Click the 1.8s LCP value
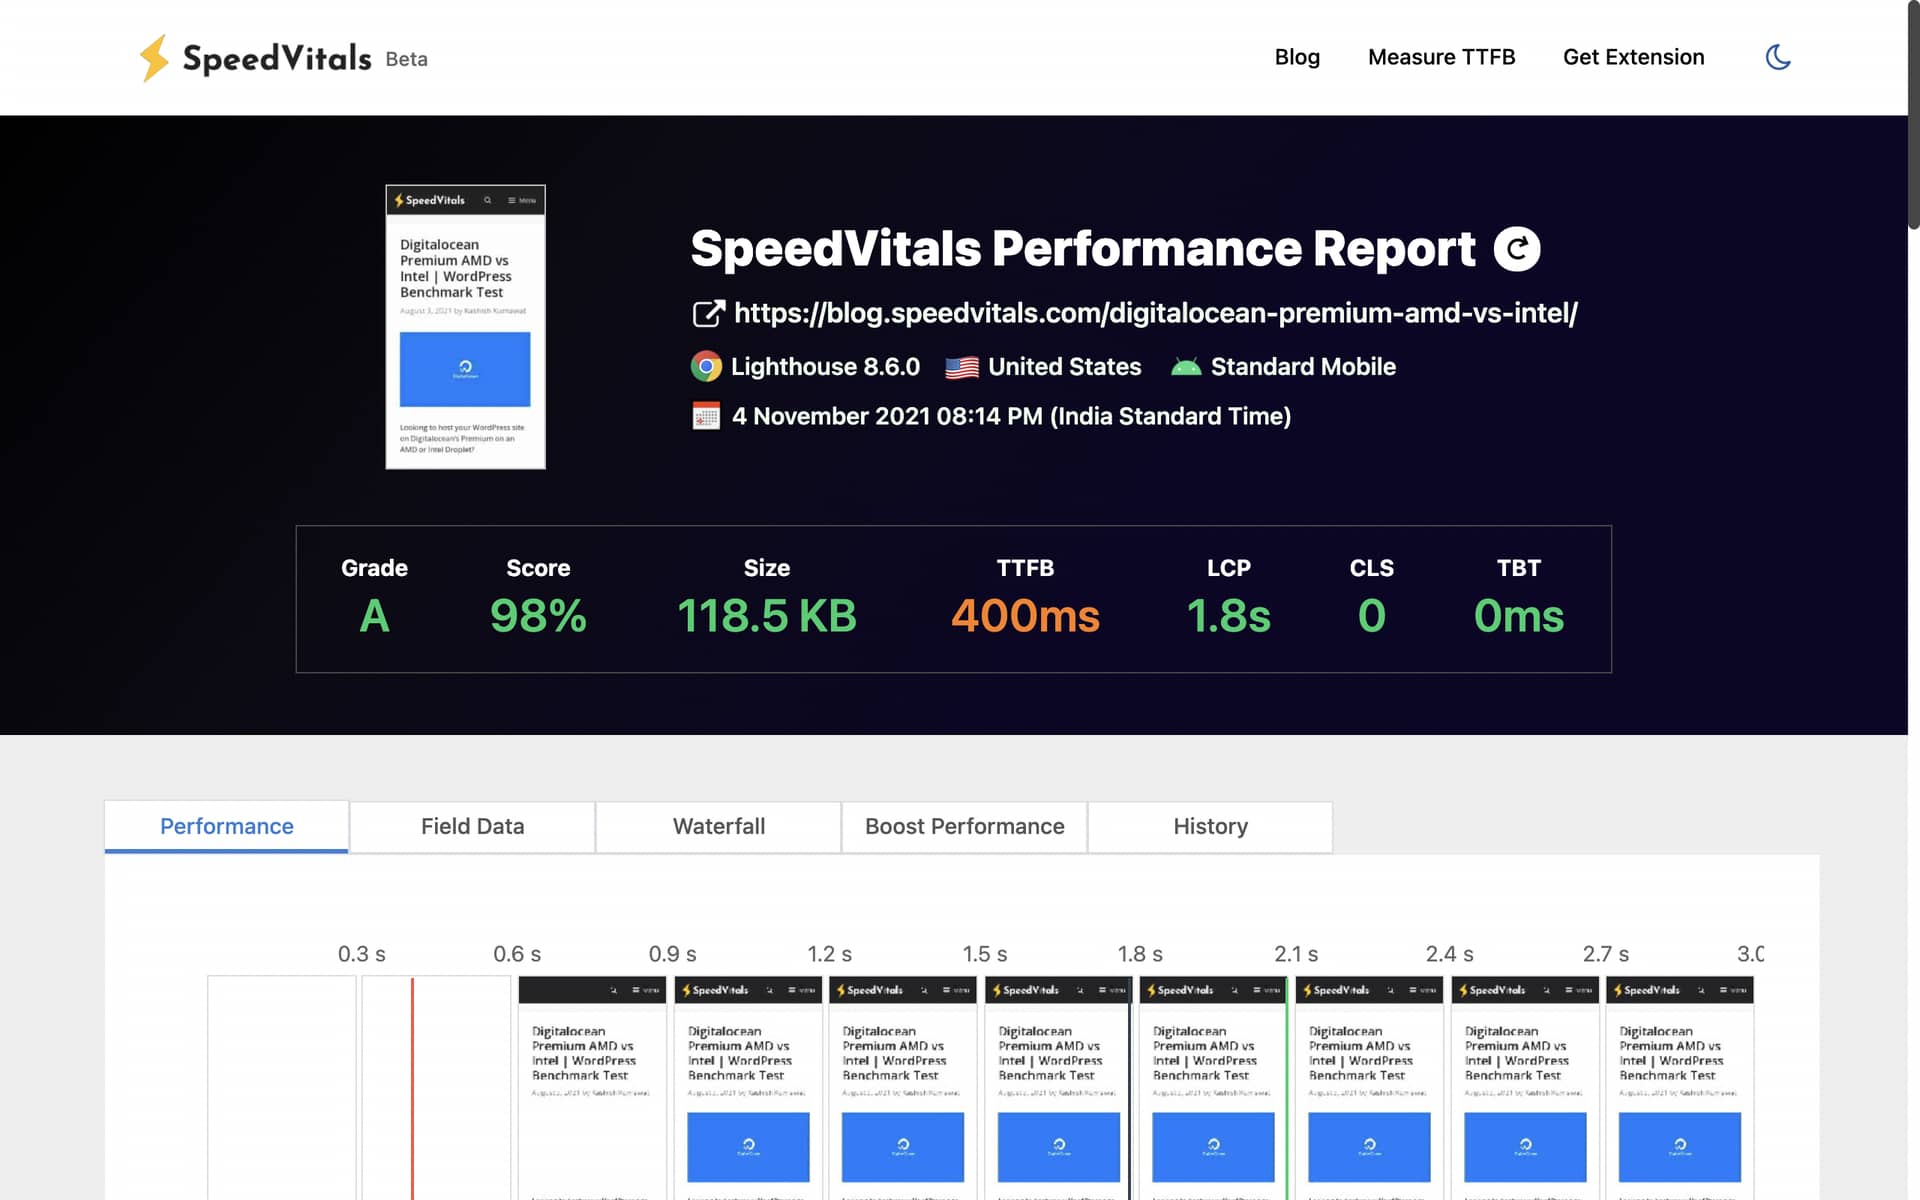1920x1200 pixels. (x=1228, y=616)
